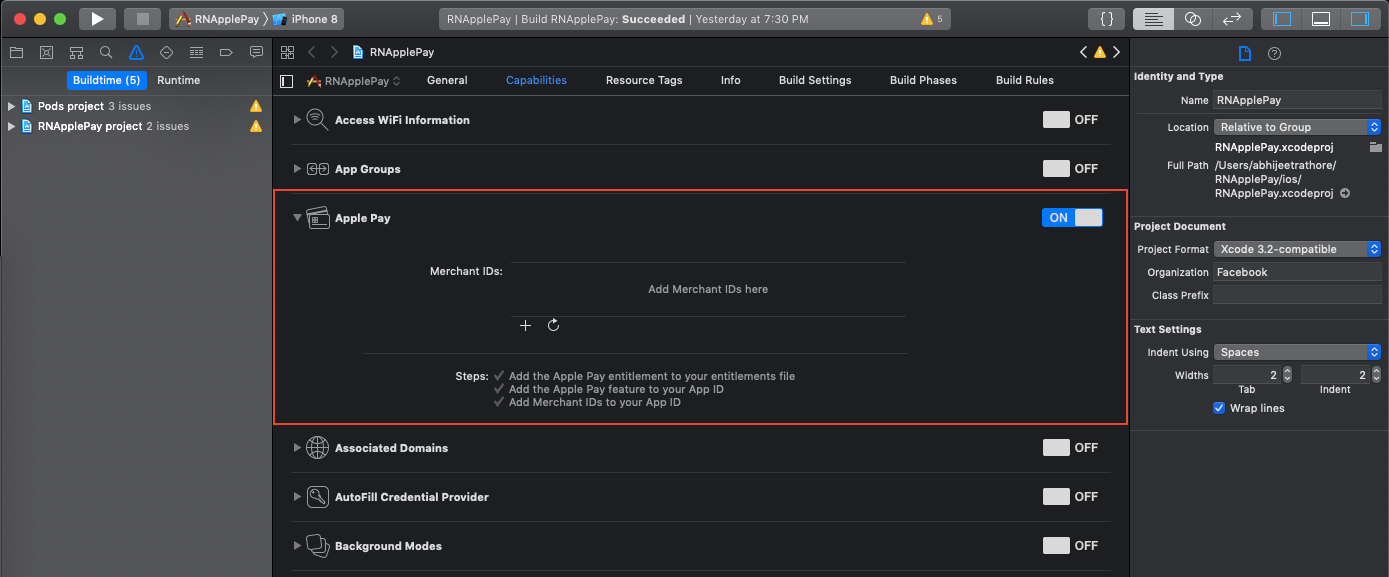The image size is (1389, 577).
Task: Choose iPhone 8 run destination
Action: (x=306, y=19)
